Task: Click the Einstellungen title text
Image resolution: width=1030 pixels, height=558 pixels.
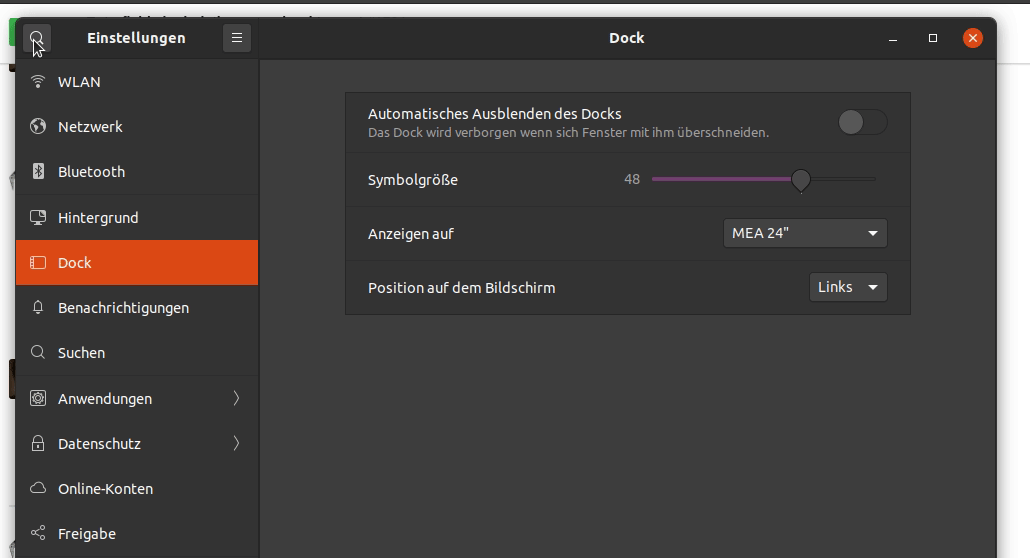Action: (x=136, y=38)
